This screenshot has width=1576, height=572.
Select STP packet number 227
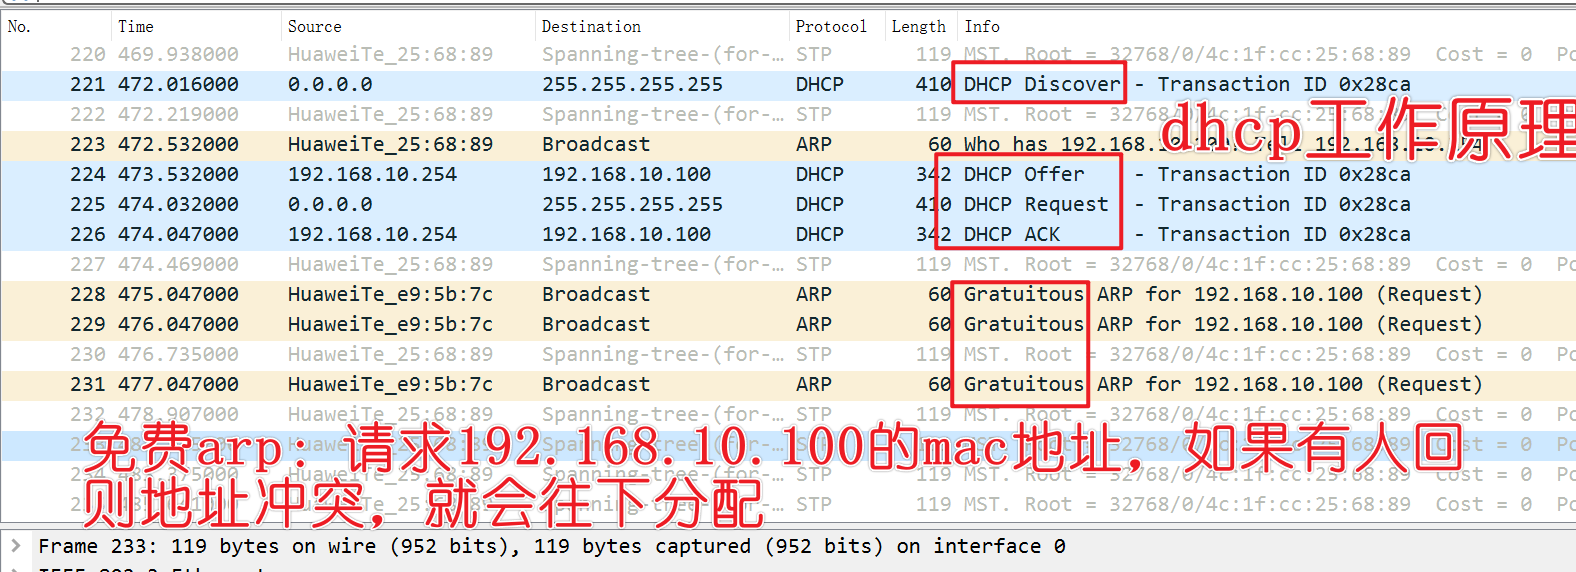coord(600,265)
